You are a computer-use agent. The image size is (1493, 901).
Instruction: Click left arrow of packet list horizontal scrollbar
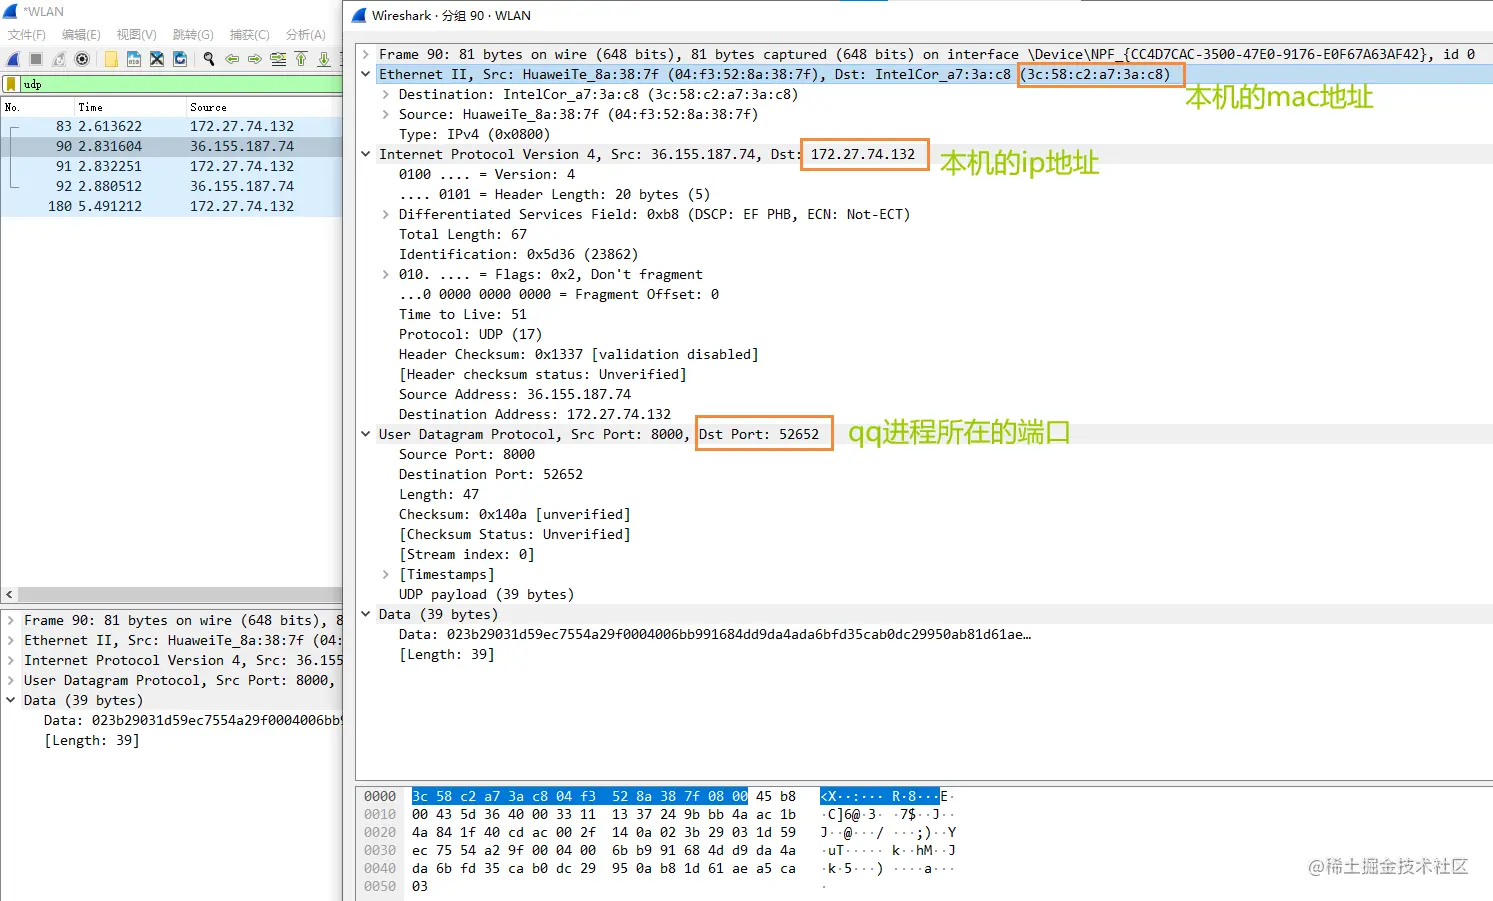point(9,594)
